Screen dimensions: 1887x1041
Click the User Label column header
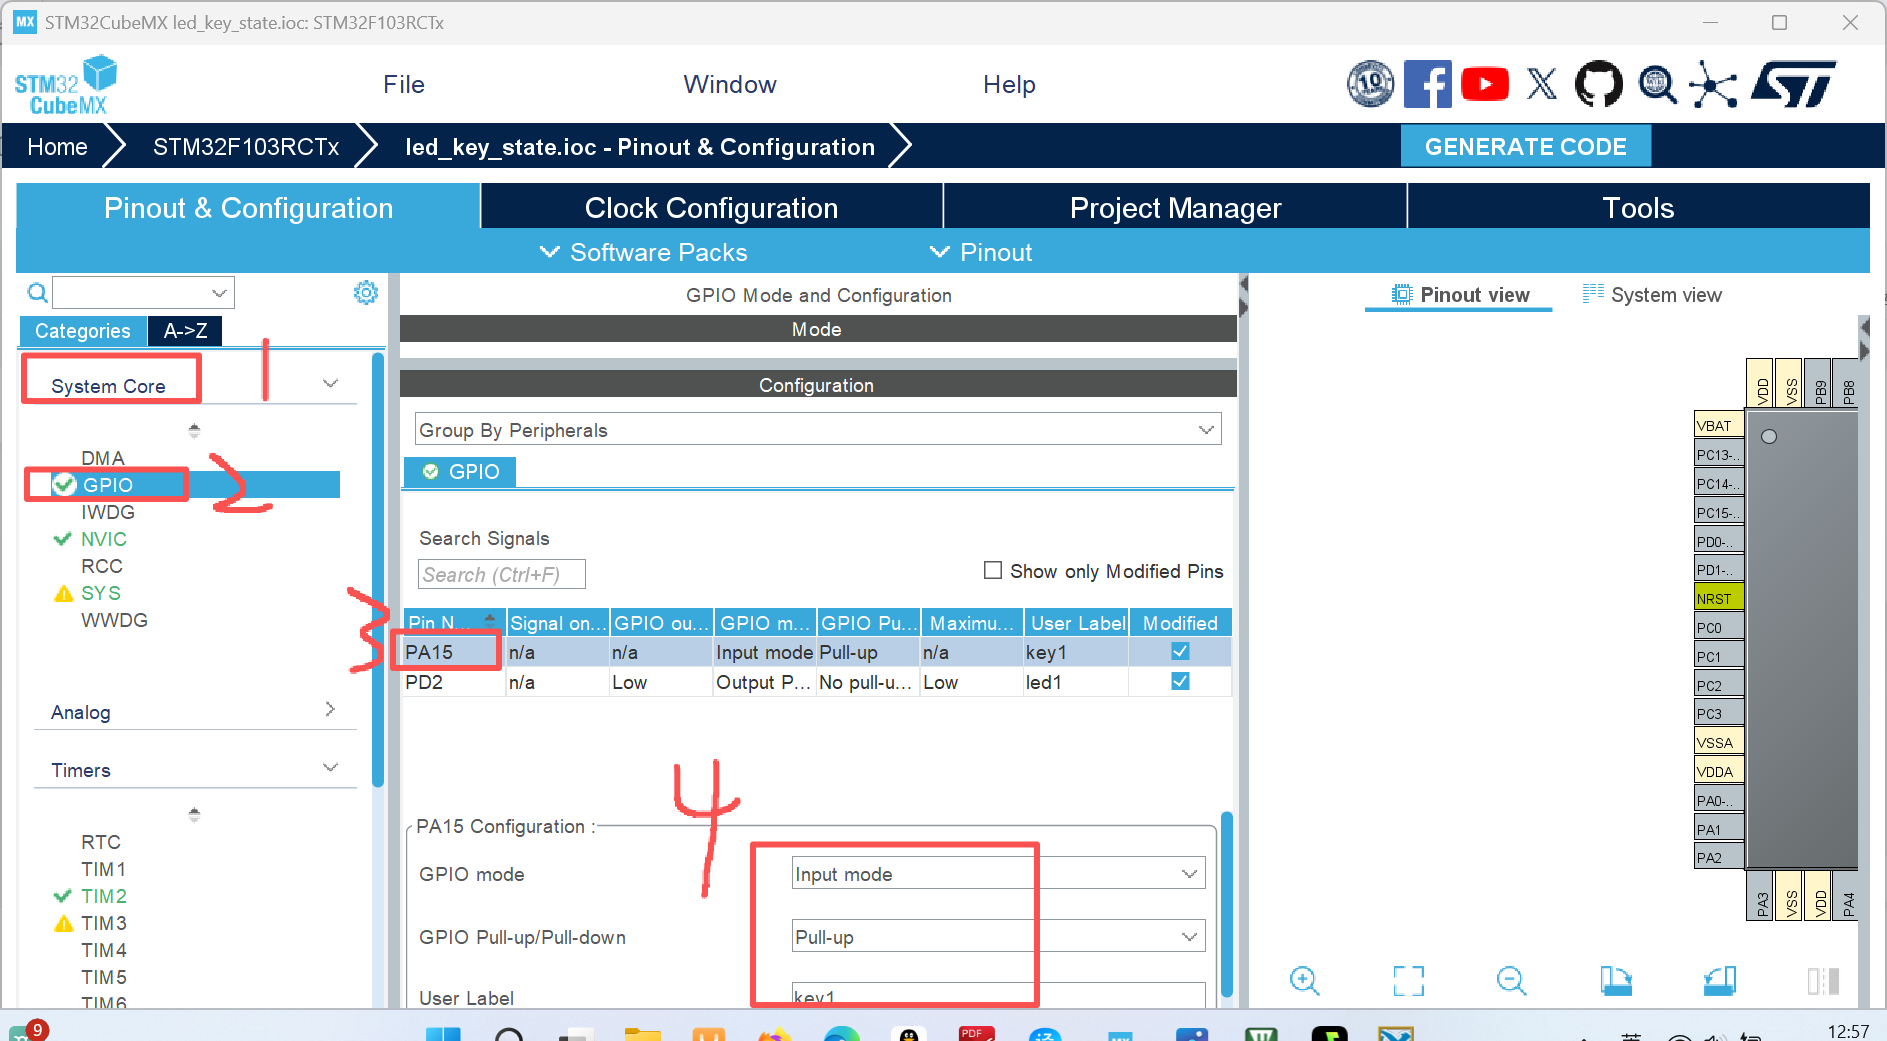(1078, 622)
